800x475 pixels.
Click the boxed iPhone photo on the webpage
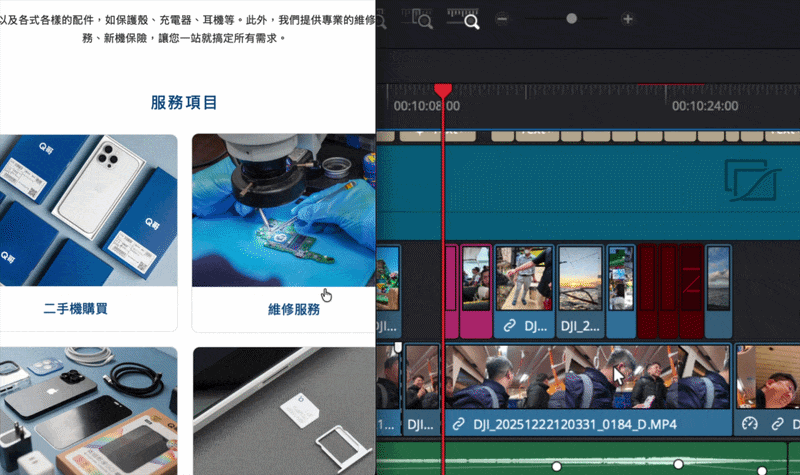[88, 210]
